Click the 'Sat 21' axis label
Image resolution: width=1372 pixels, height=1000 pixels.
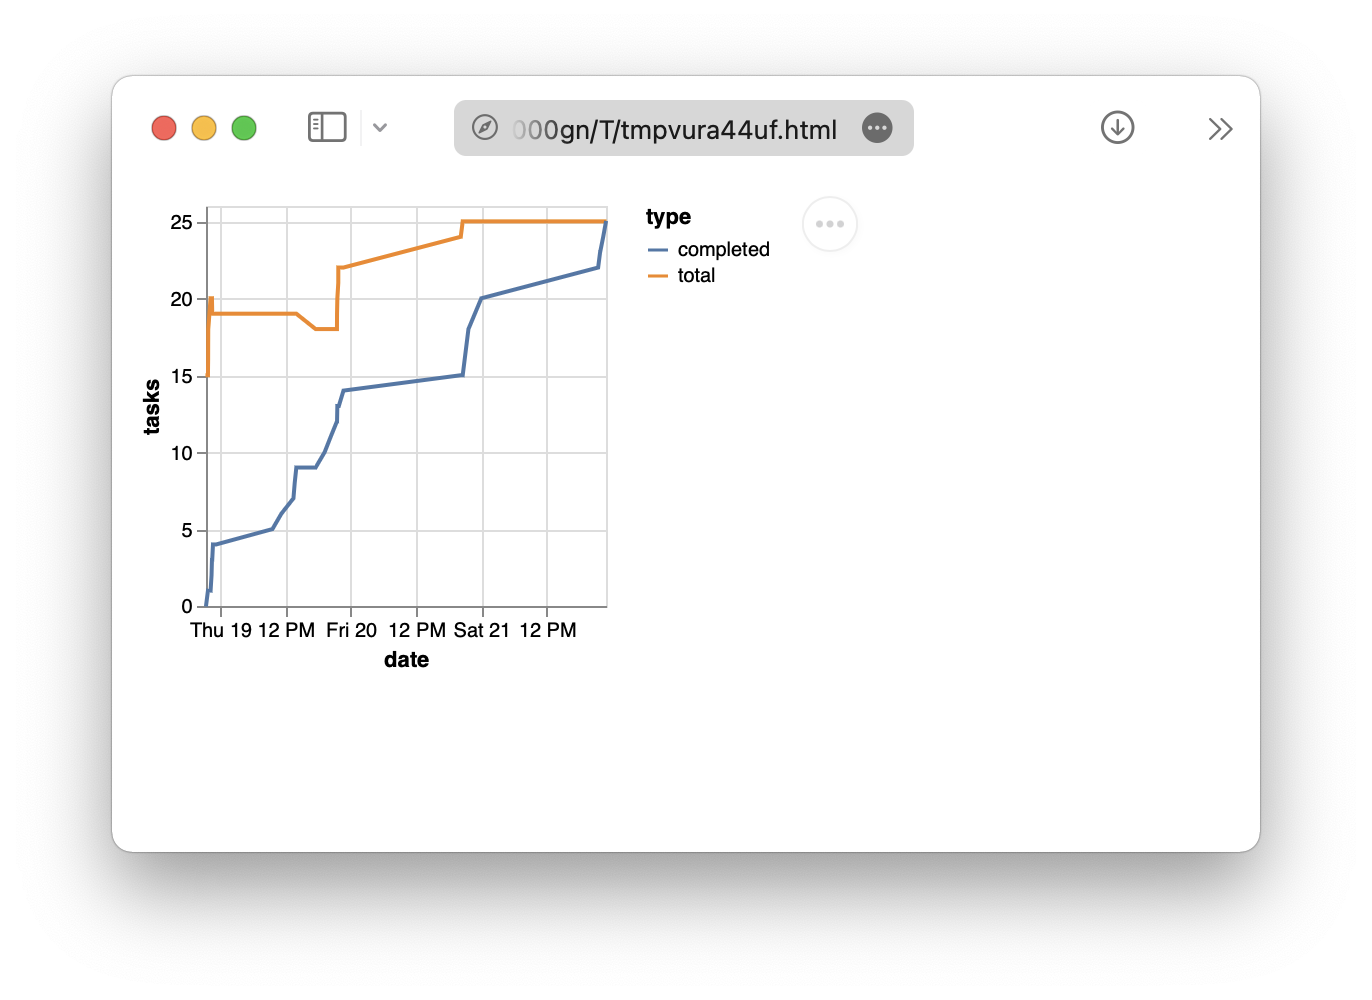(x=482, y=630)
